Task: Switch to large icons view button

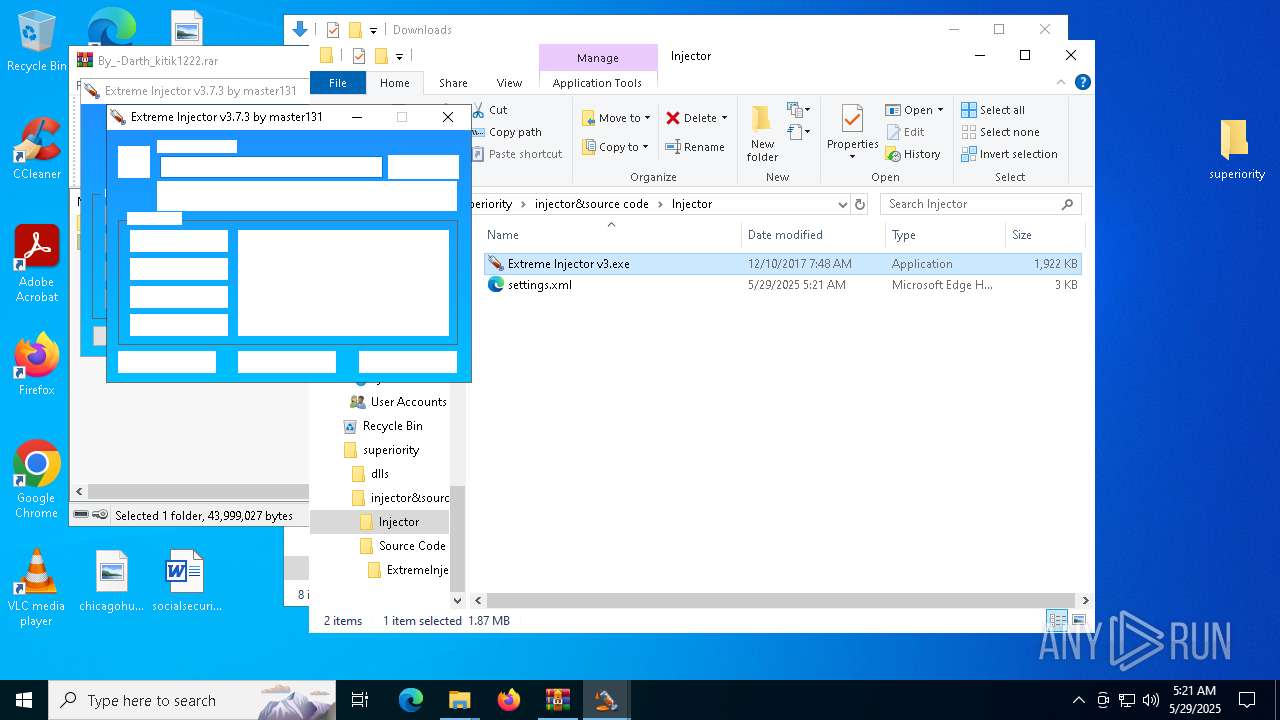Action: point(1078,620)
